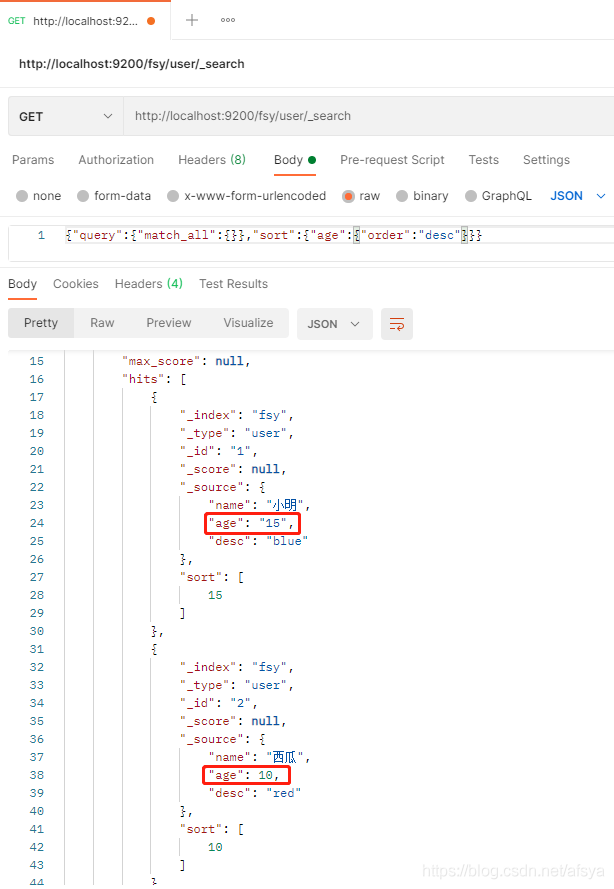Image resolution: width=614 pixels, height=889 pixels.
Task: Select the raw body type radio
Action: (349, 196)
